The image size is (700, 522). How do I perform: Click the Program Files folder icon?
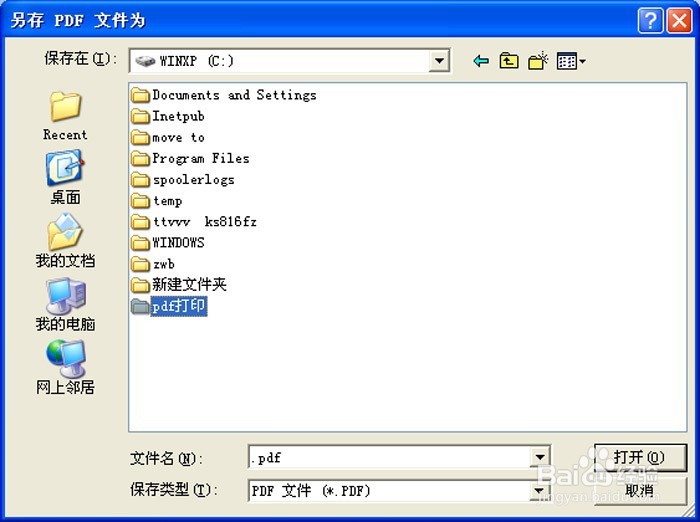click(x=140, y=159)
